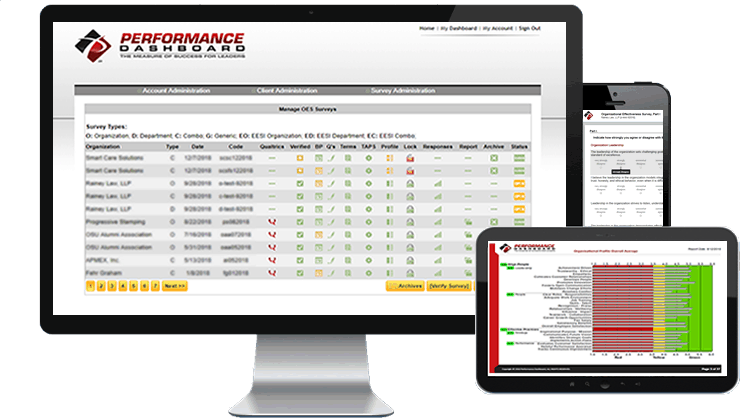Click the Verify Survey button
The height and width of the screenshot is (418, 740).
[449, 286]
